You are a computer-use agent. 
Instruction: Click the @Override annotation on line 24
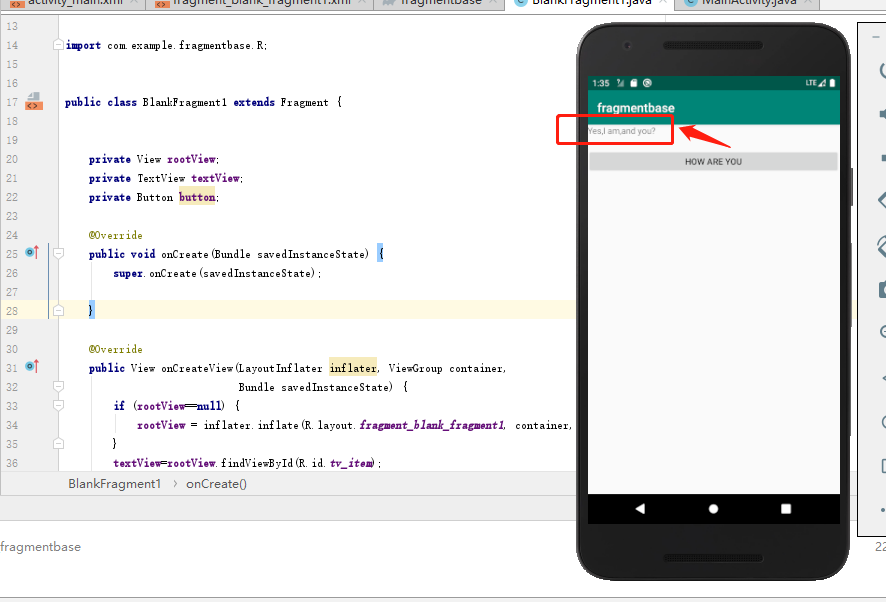coord(115,235)
